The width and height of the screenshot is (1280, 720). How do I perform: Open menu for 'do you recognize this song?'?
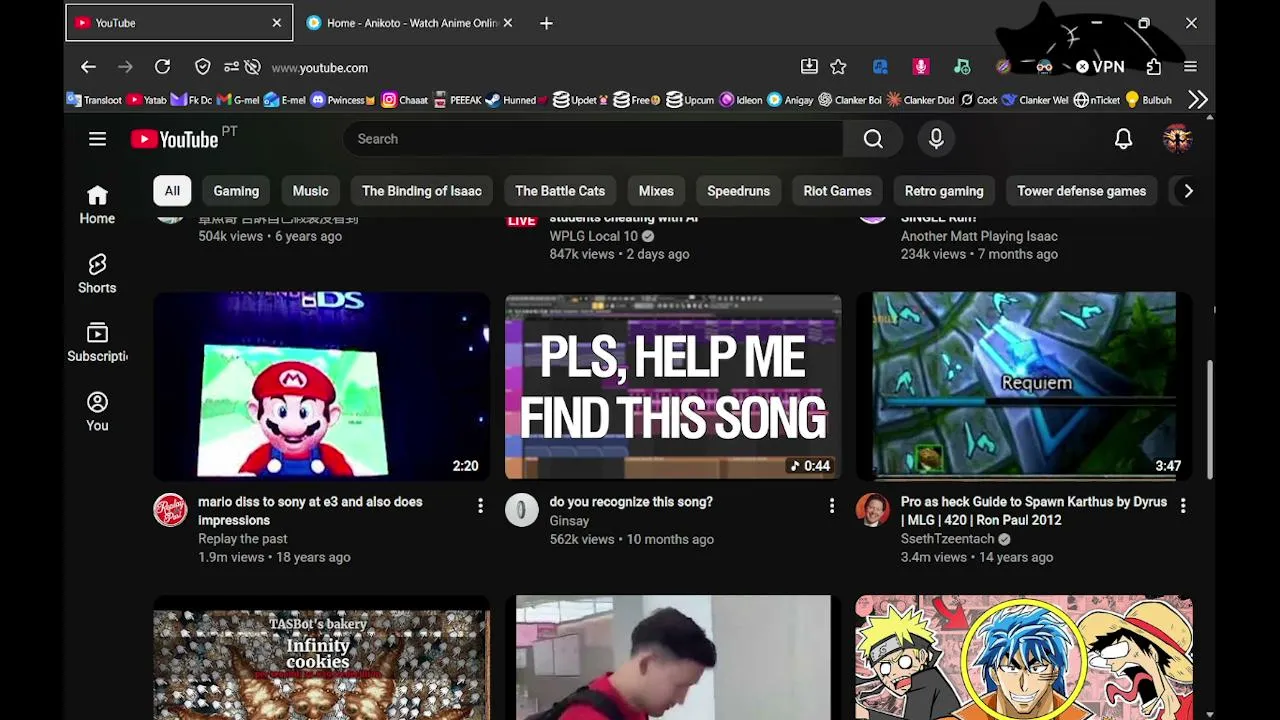831,506
